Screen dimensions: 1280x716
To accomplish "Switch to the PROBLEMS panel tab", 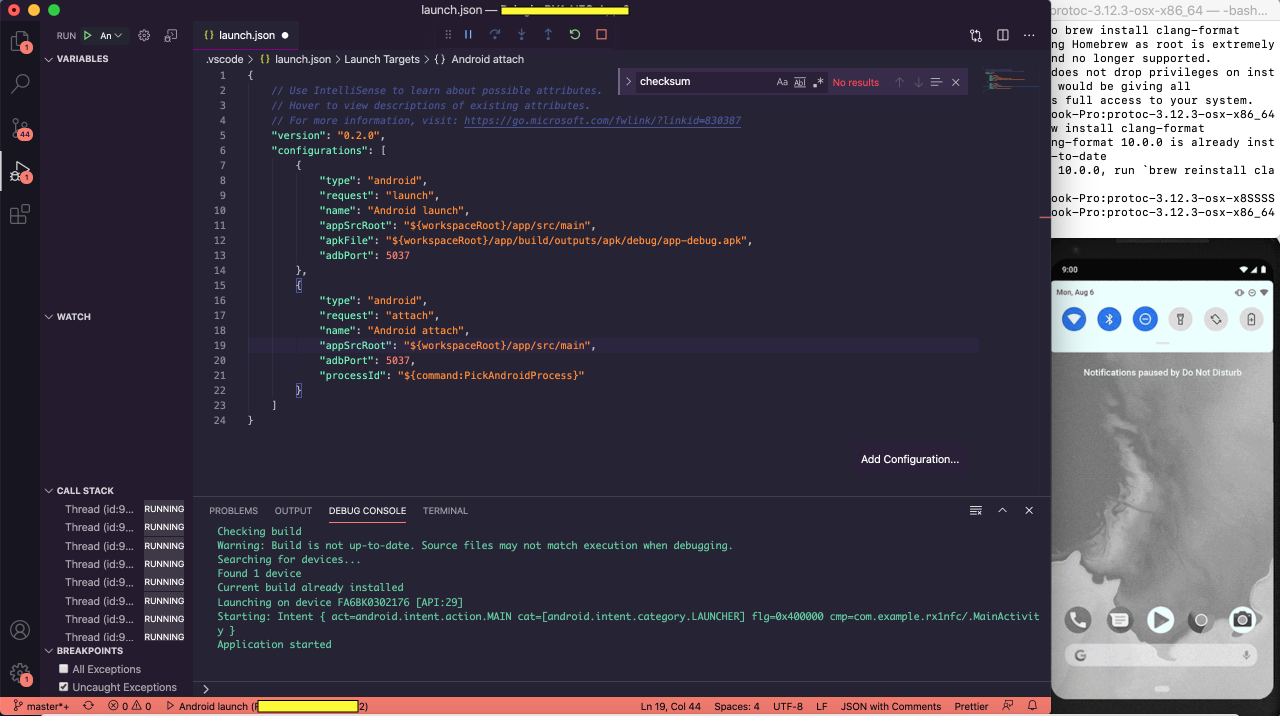I will (x=233, y=511).
